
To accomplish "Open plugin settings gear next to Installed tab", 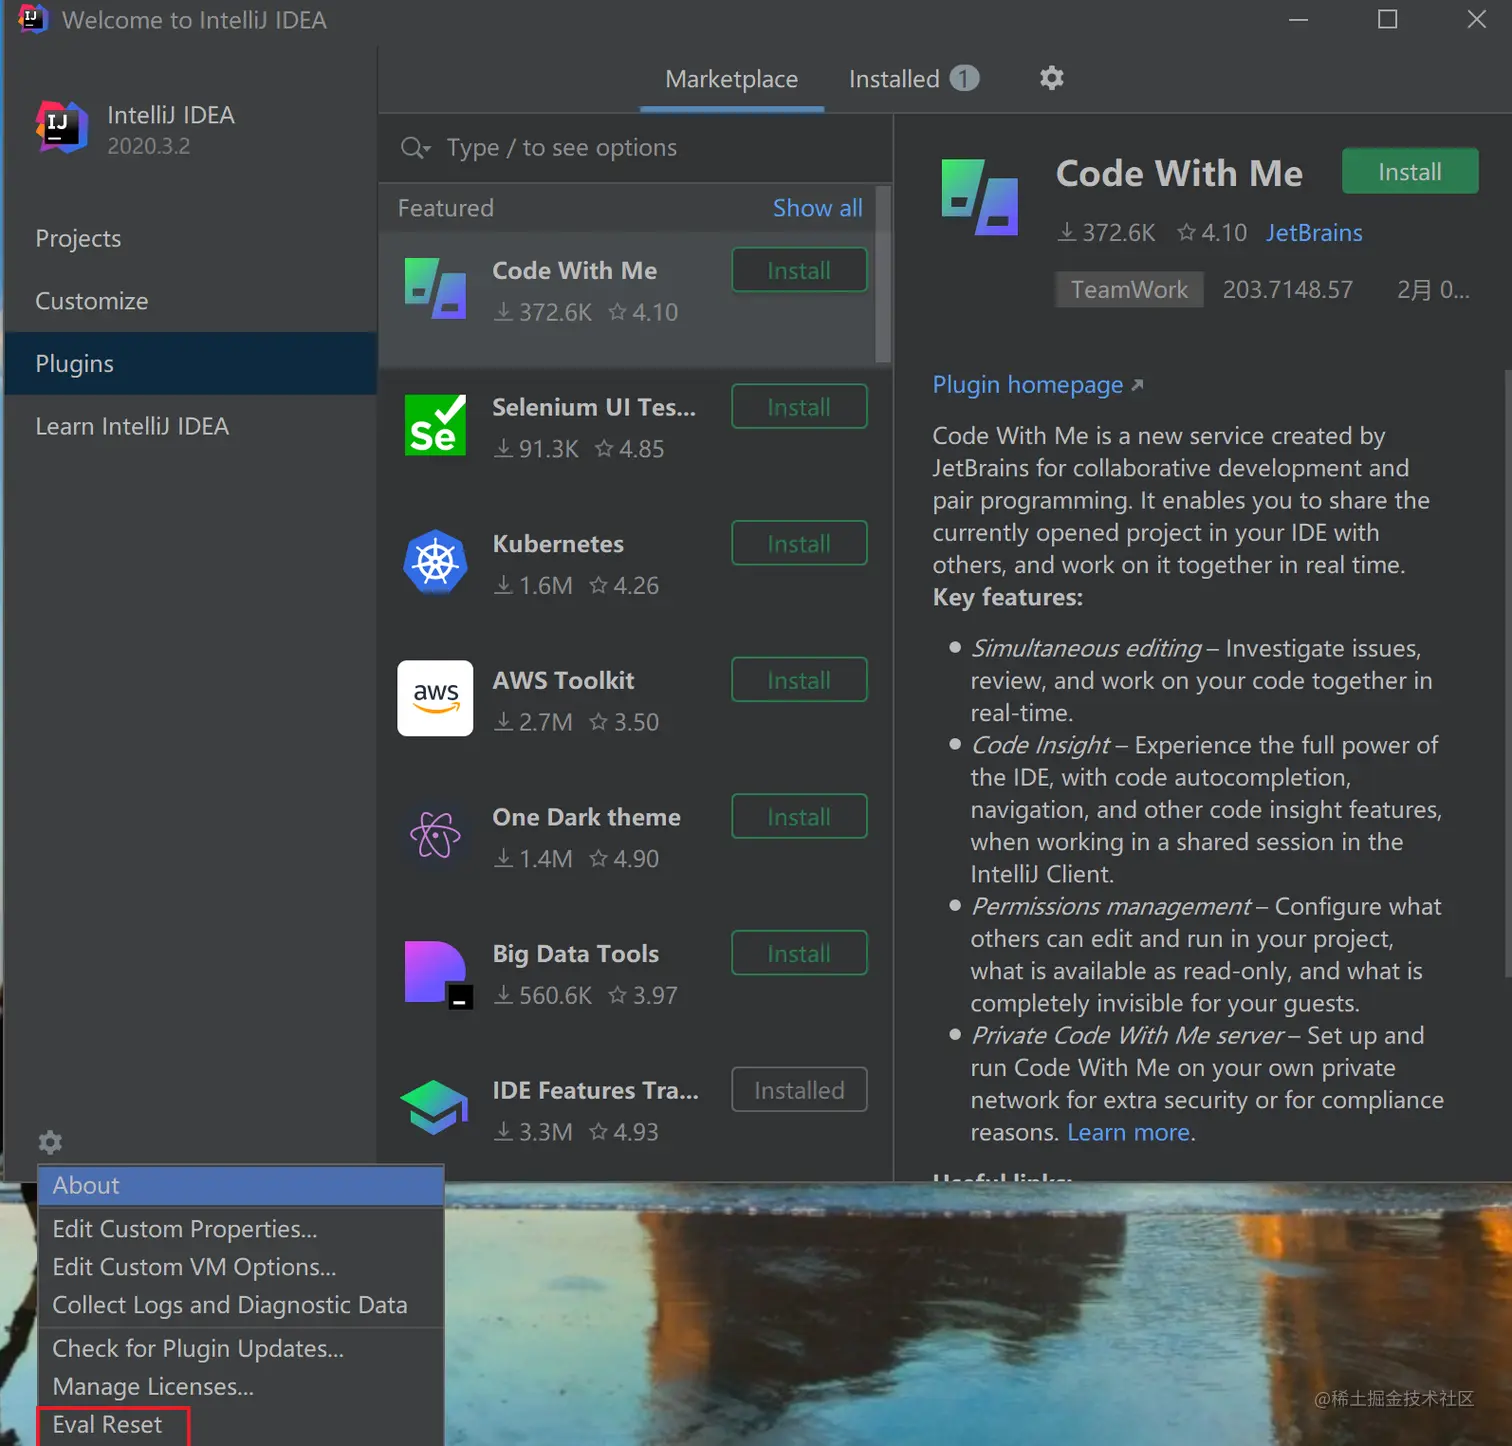I will point(1051,78).
